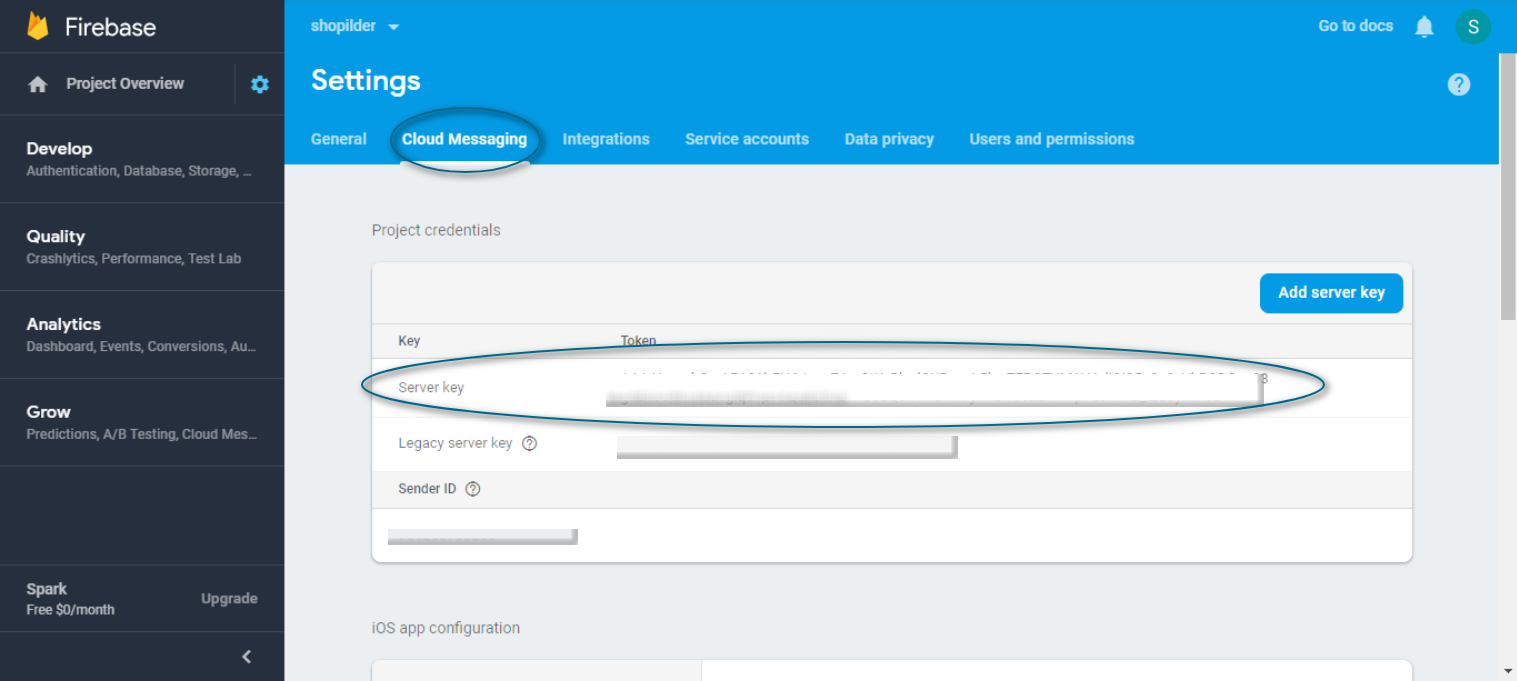Expand the Quality section
This screenshot has width=1517, height=681.
point(142,247)
